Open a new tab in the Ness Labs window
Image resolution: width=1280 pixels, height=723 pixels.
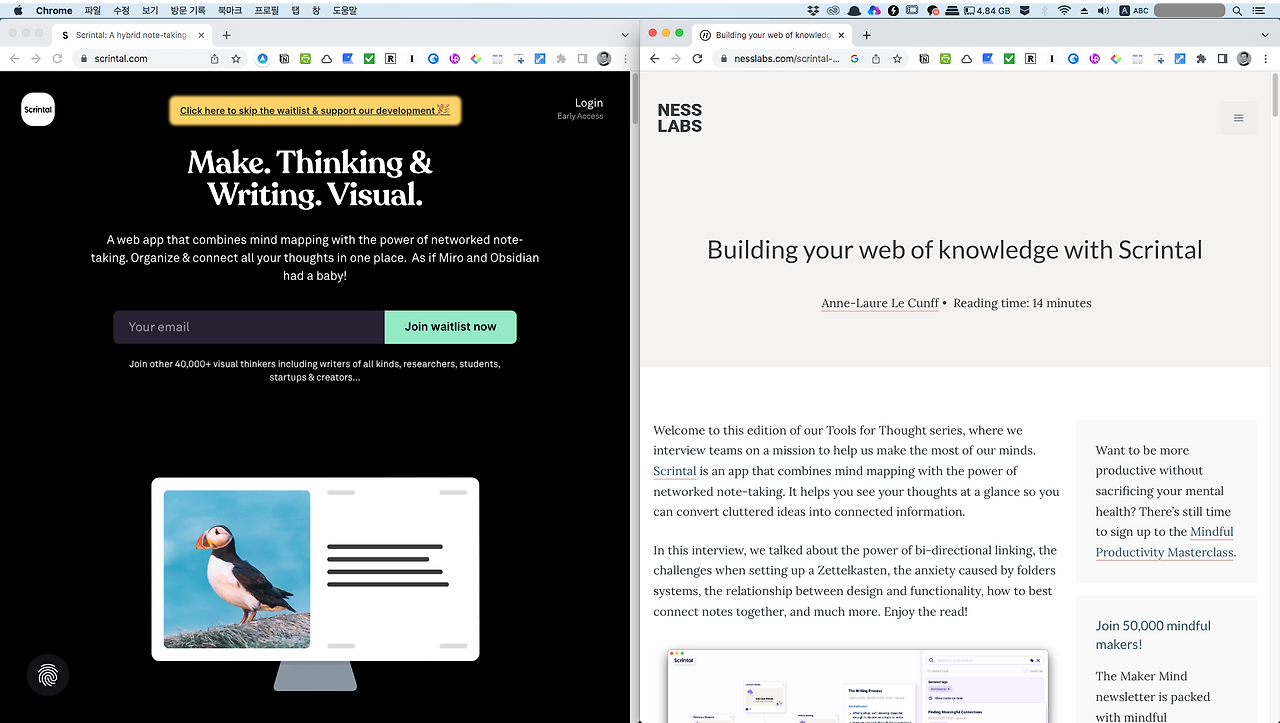[x=866, y=35]
